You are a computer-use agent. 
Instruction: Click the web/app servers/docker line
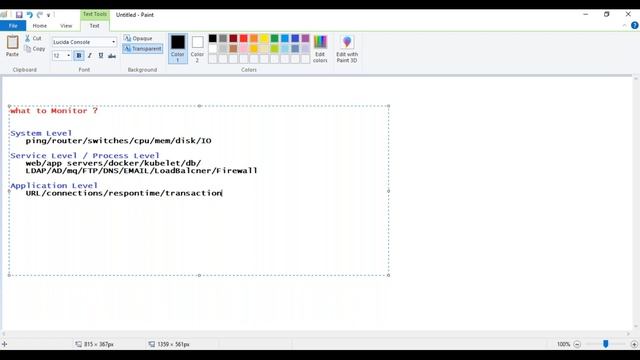click(x=113, y=163)
